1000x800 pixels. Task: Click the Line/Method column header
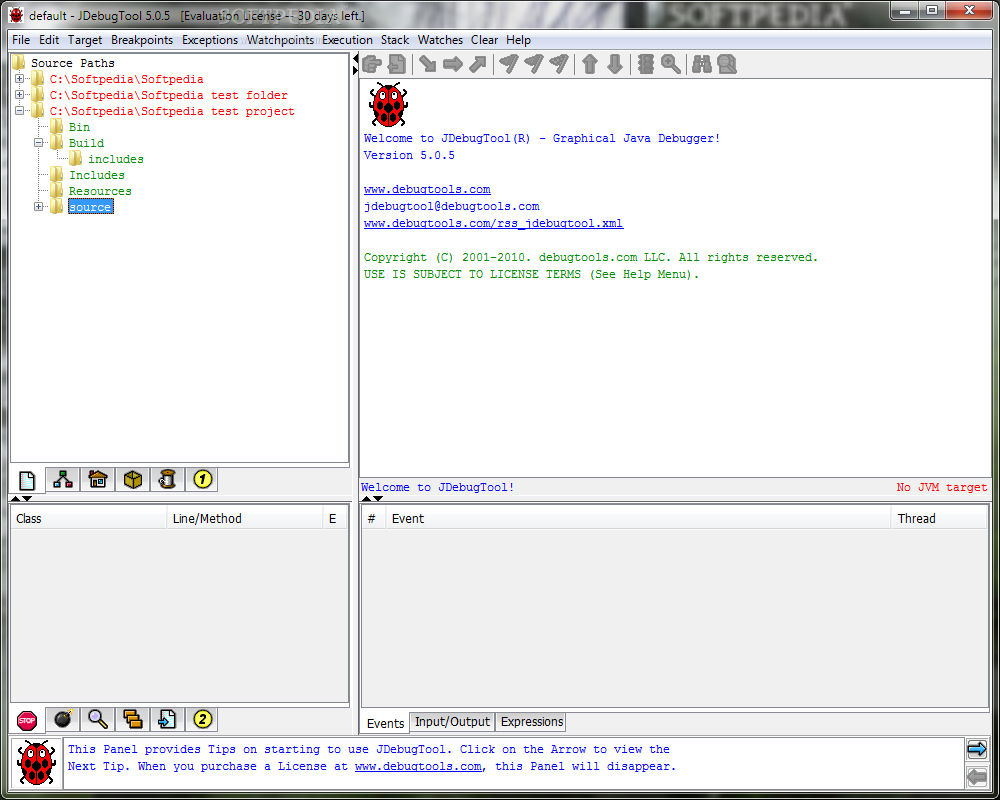(x=246, y=519)
